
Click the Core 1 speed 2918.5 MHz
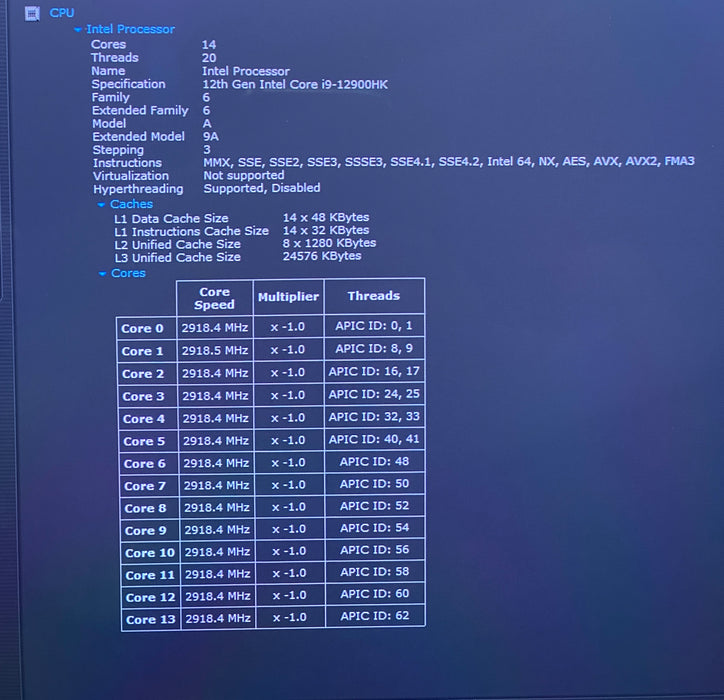click(x=215, y=351)
